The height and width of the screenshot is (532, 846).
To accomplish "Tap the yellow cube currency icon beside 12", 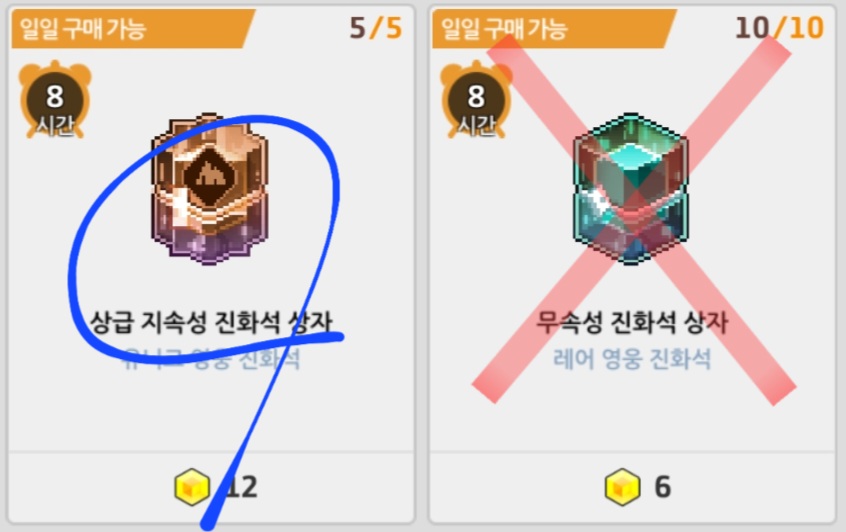I will [x=192, y=487].
